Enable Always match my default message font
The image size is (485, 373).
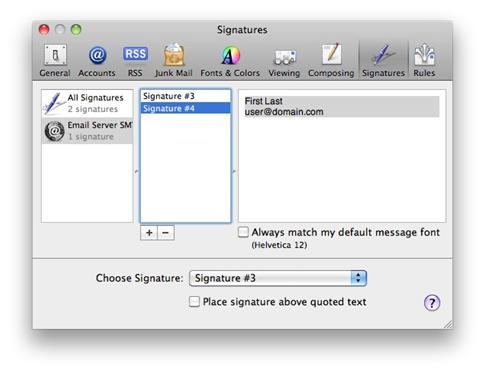[x=243, y=232]
